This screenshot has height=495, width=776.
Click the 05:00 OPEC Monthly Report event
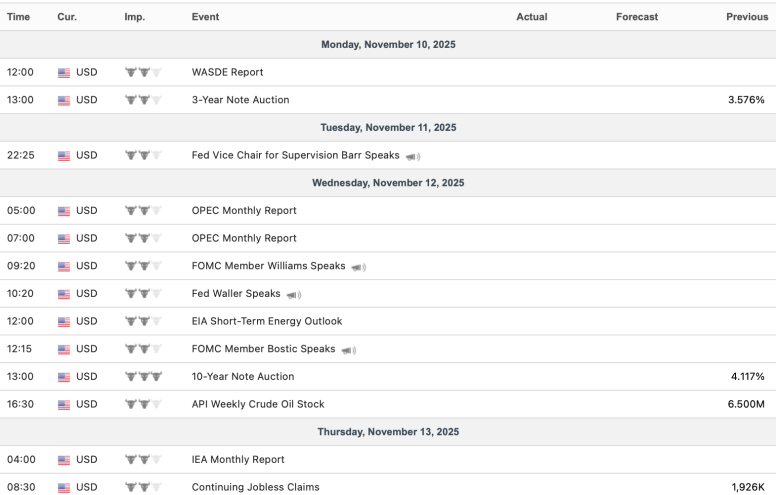pos(243,211)
